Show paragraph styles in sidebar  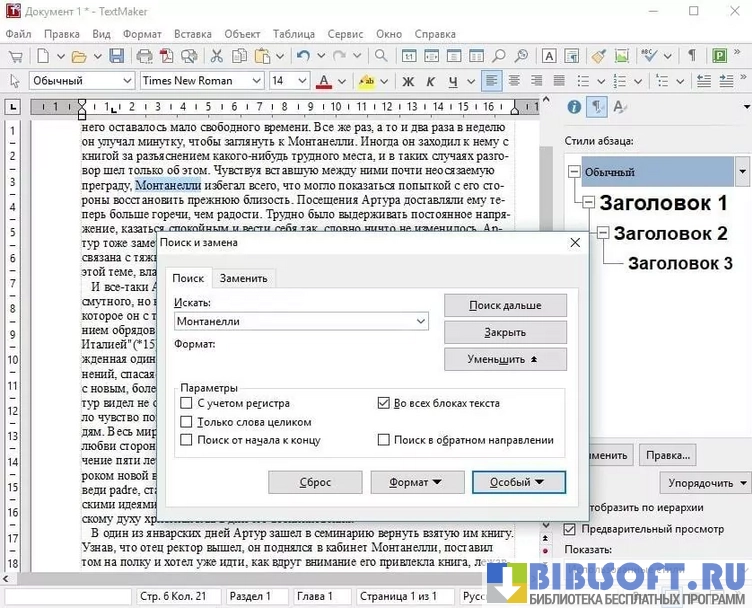598,107
